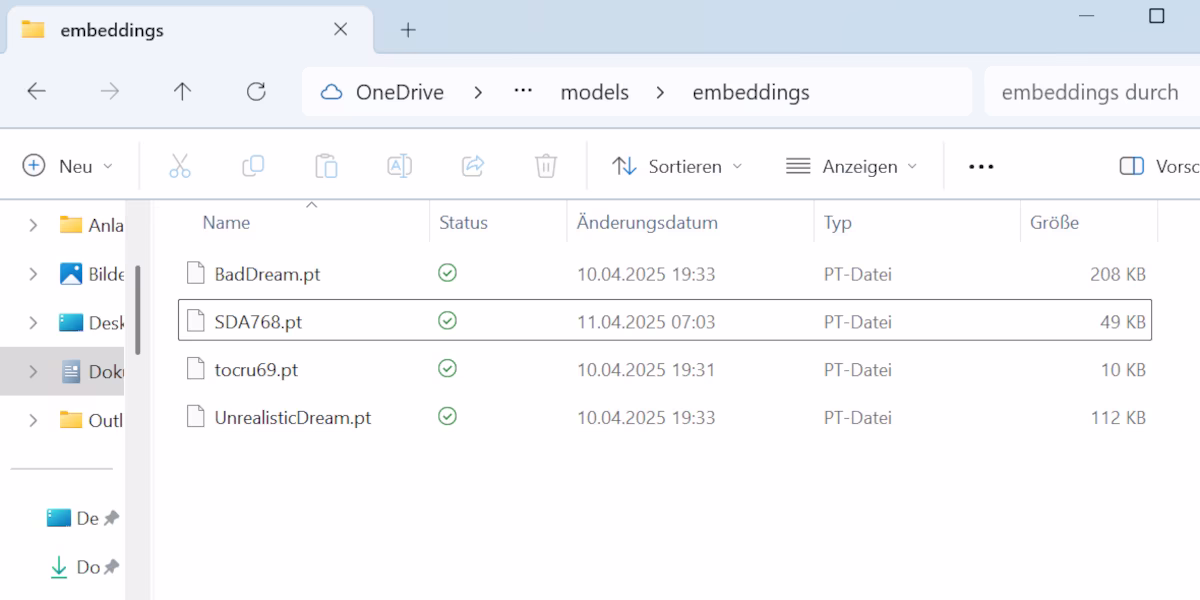Sort by Änderungsdatum column header
This screenshot has width=1200, height=600.
click(647, 222)
